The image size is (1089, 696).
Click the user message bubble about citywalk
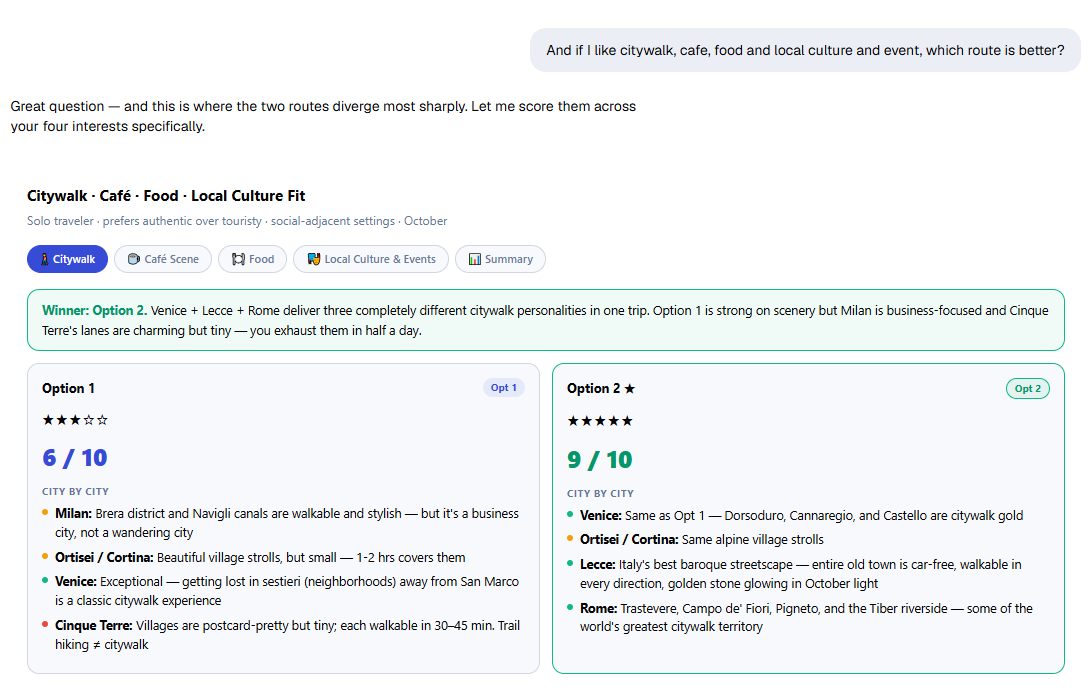click(805, 50)
